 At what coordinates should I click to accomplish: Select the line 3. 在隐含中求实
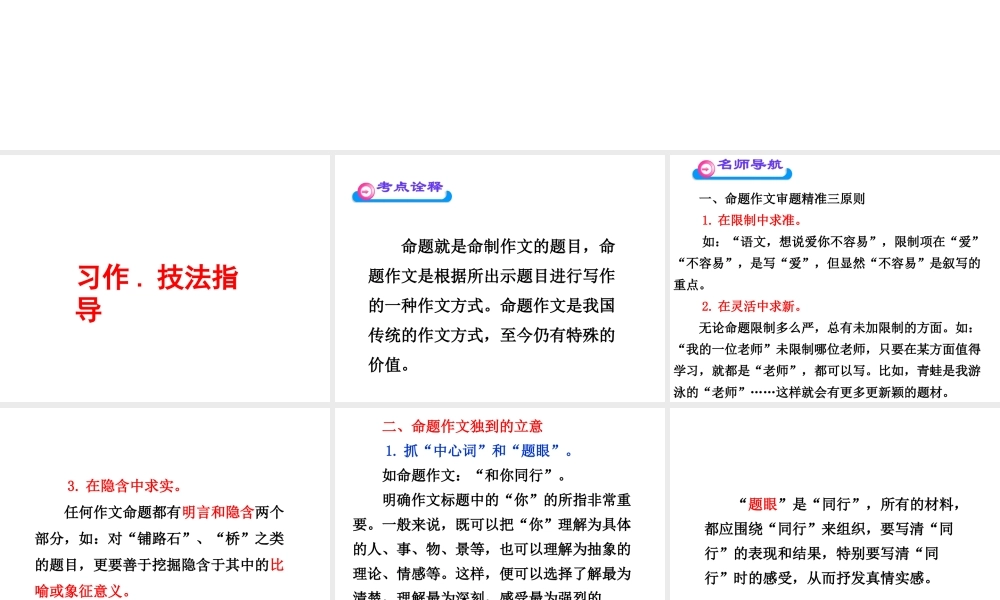123,485
